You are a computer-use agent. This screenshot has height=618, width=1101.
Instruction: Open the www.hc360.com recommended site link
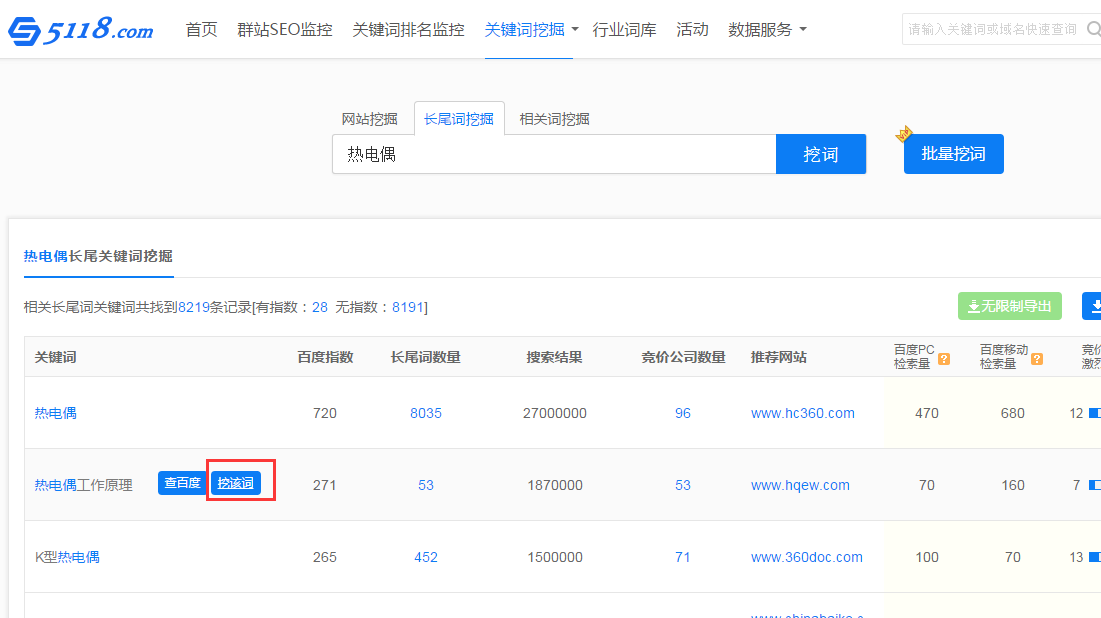tap(802, 413)
